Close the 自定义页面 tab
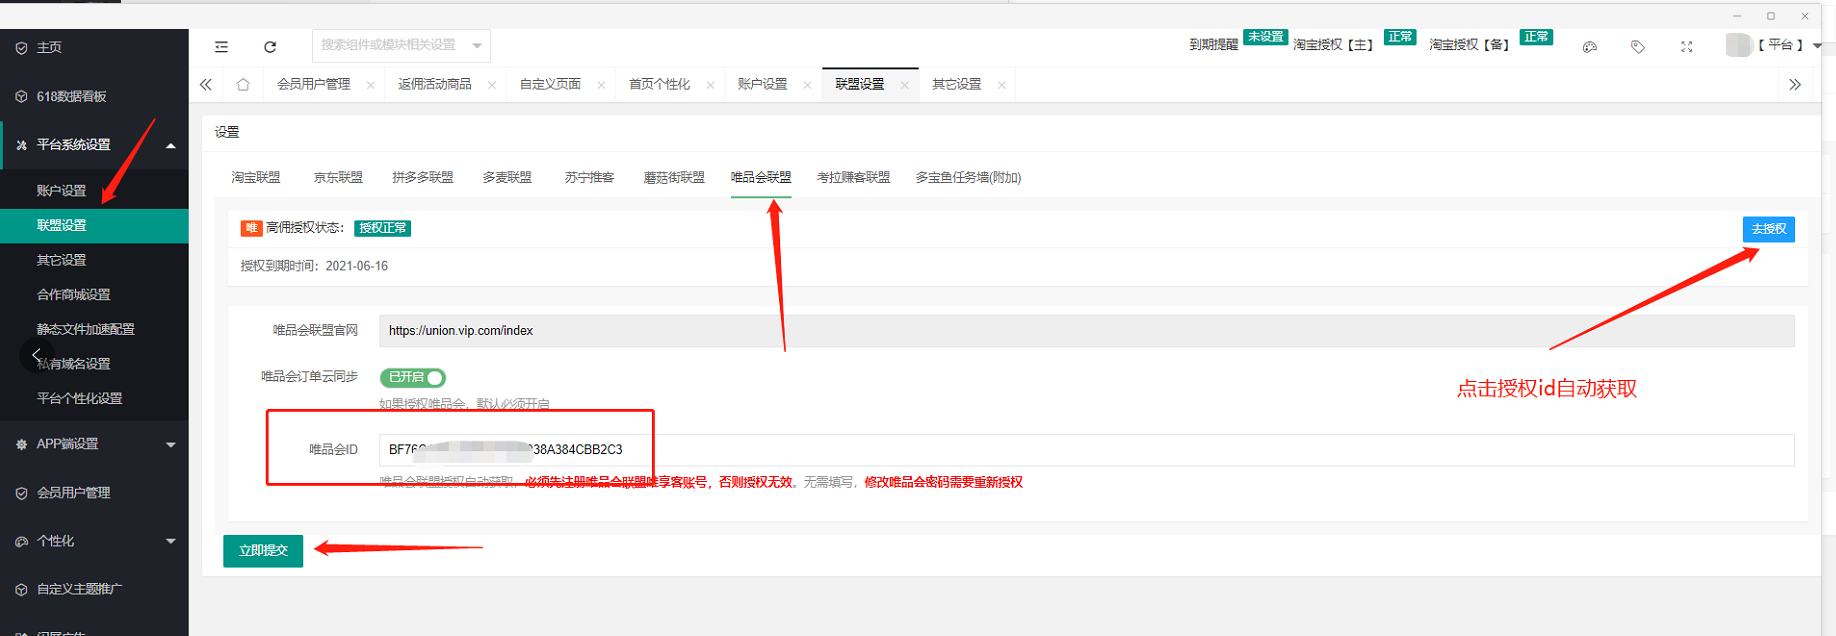Viewport: 1836px width, 636px height. click(x=601, y=85)
